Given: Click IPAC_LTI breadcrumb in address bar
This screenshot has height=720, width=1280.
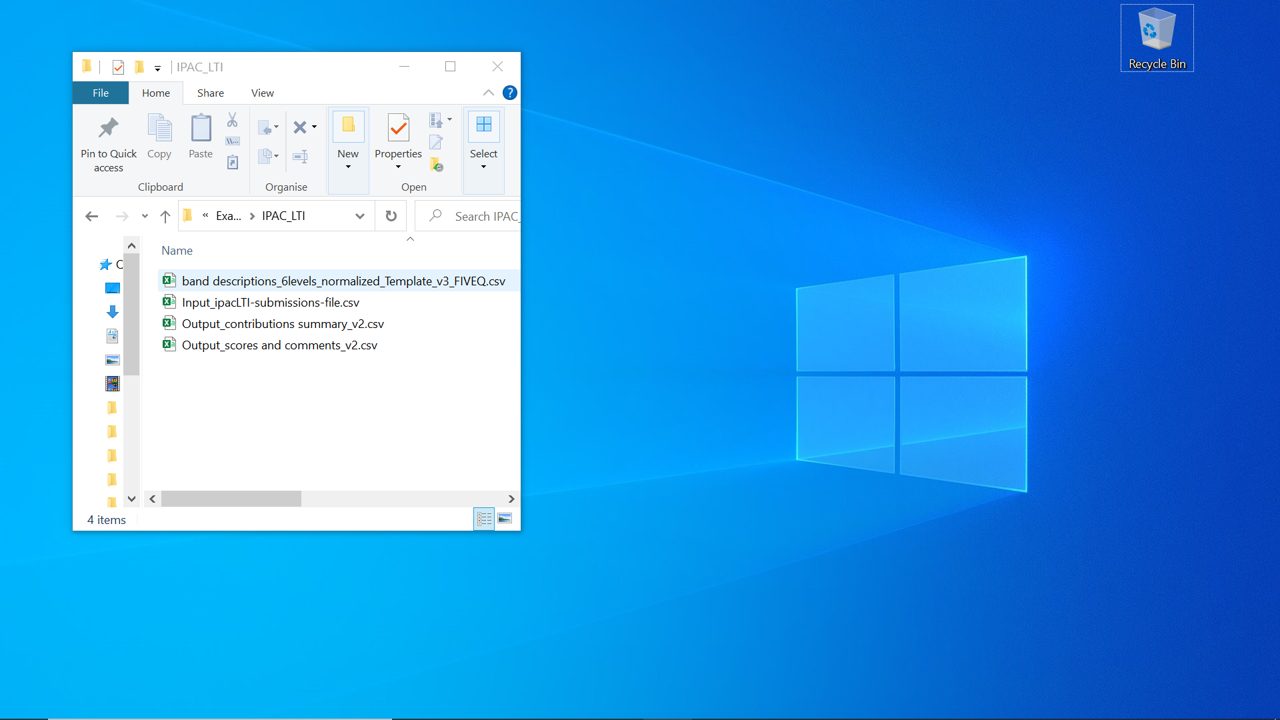Looking at the screenshot, I should pos(283,216).
